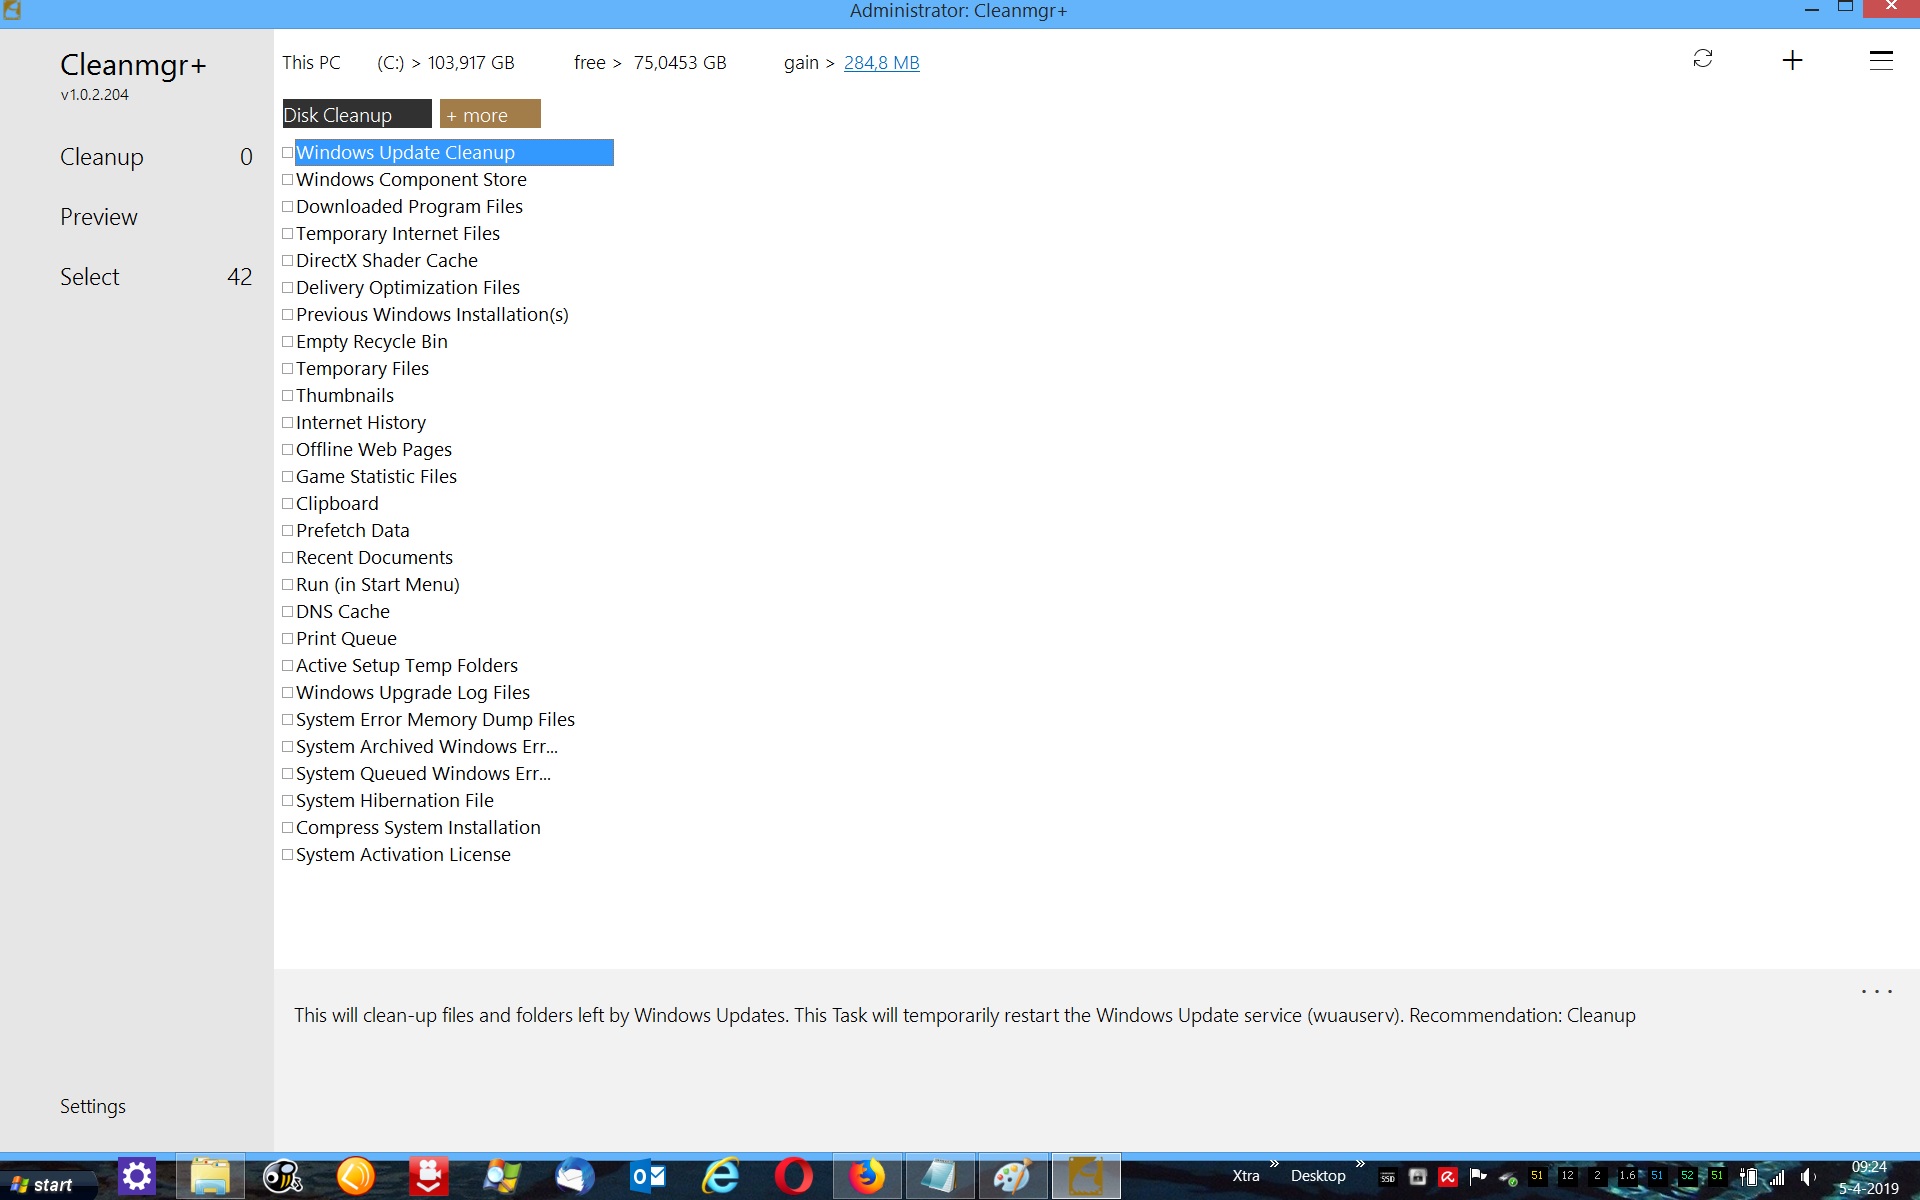The height and width of the screenshot is (1200, 1920).
Task: Check the Windows Update Cleanup box
Action: click(288, 153)
